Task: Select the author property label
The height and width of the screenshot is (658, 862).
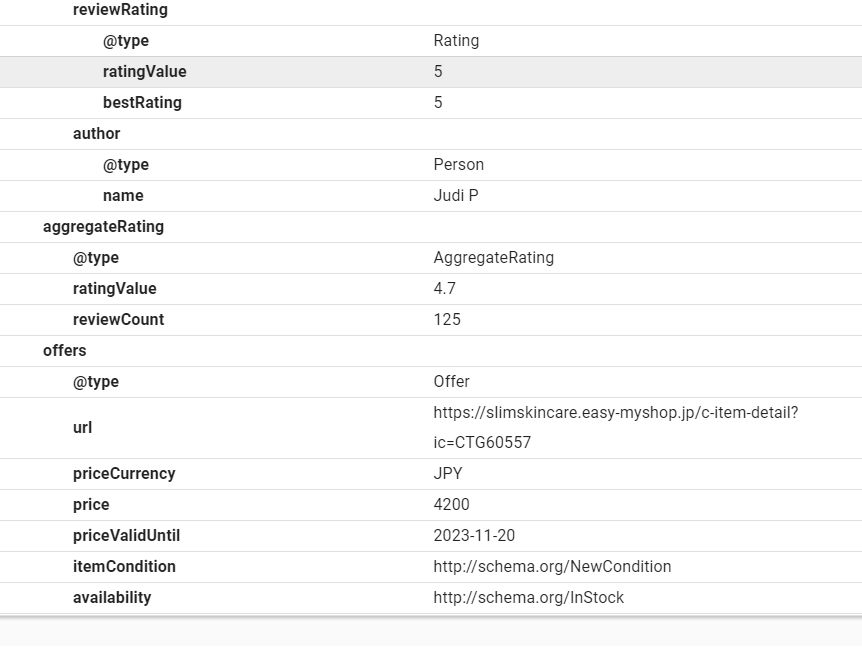Action: tap(96, 134)
